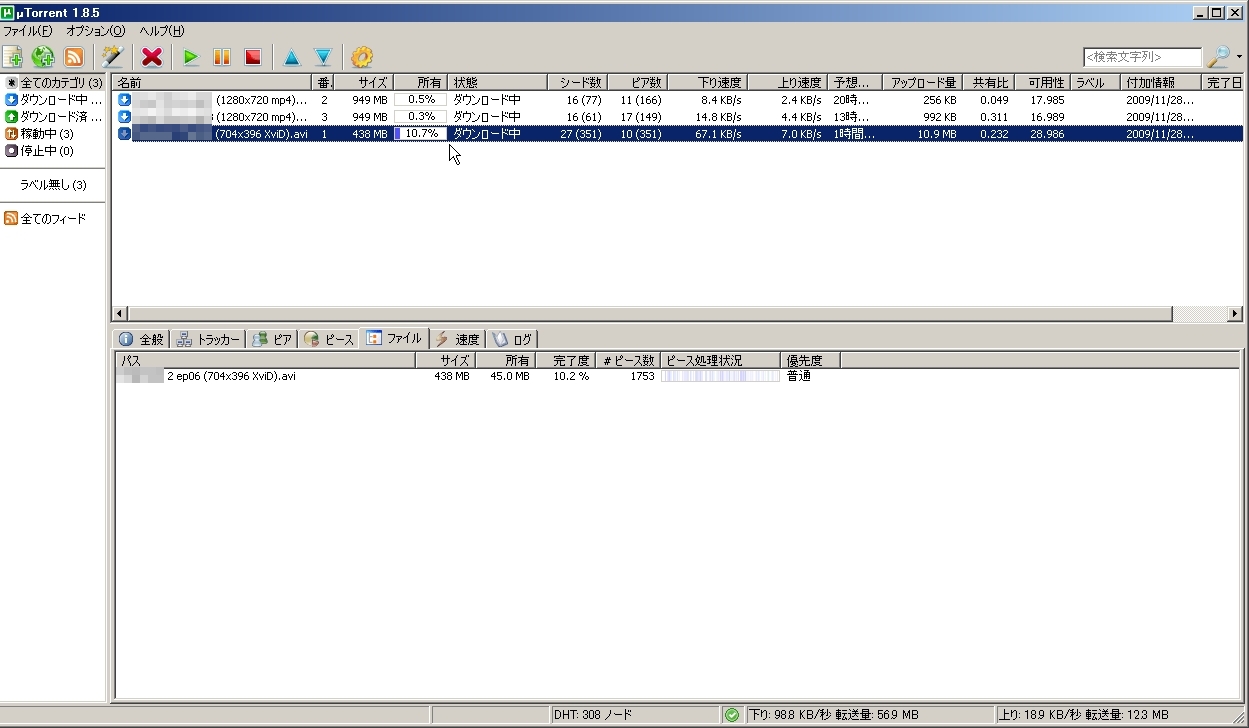Click the search magnifier icon
This screenshot has width=1249, height=728.
coord(1217,57)
